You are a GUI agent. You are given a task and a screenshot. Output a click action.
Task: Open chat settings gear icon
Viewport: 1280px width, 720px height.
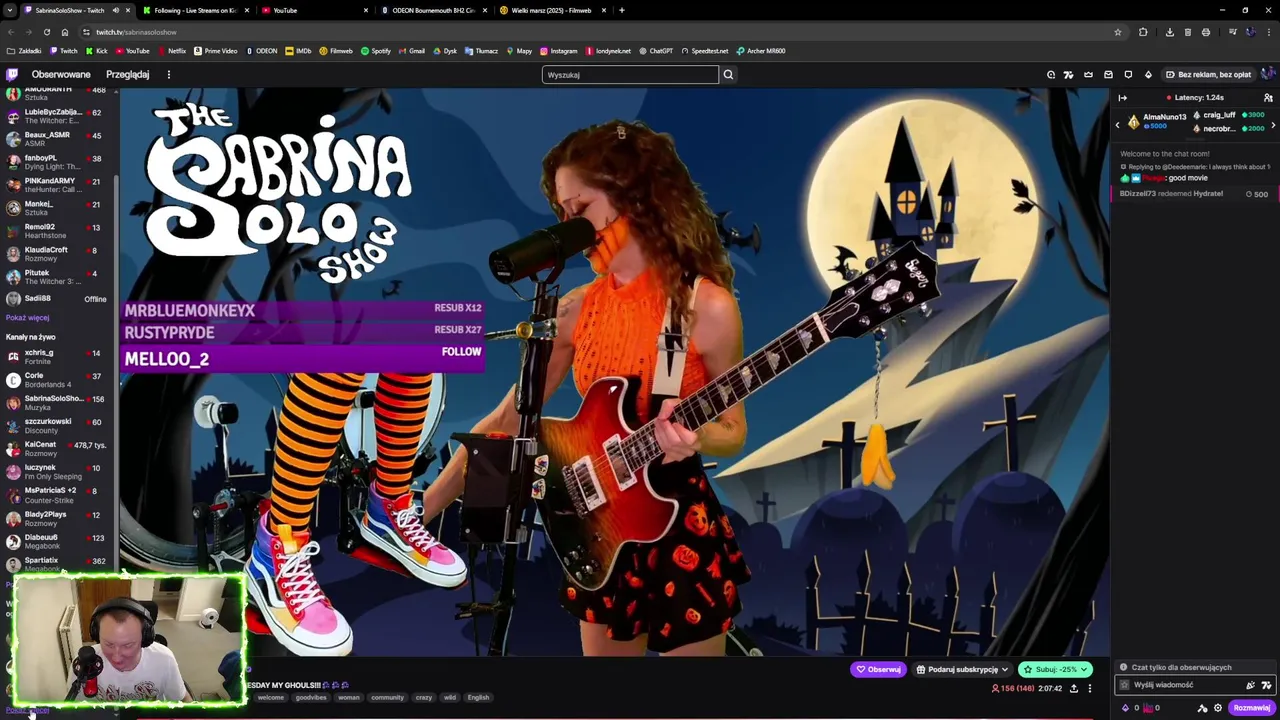click(x=1217, y=708)
